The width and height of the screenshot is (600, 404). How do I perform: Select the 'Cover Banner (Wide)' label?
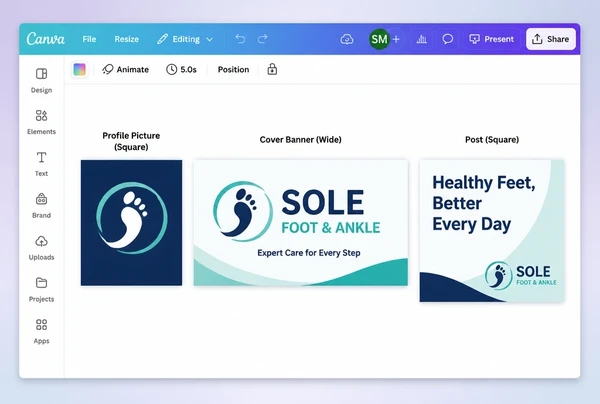coord(300,140)
